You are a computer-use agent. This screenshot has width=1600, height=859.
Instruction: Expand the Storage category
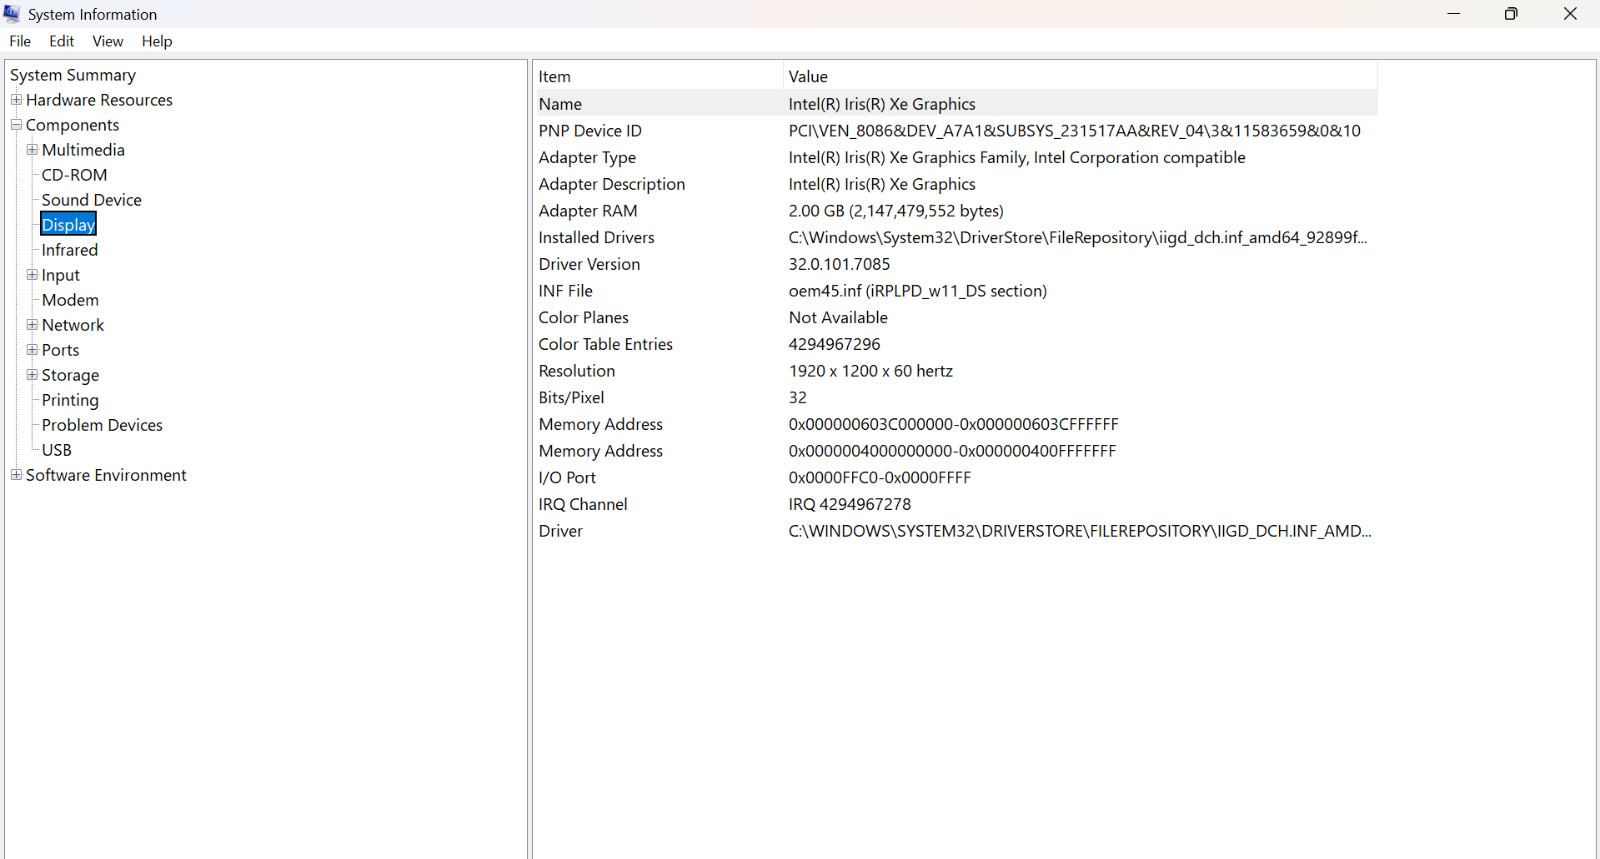tap(32, 375)
